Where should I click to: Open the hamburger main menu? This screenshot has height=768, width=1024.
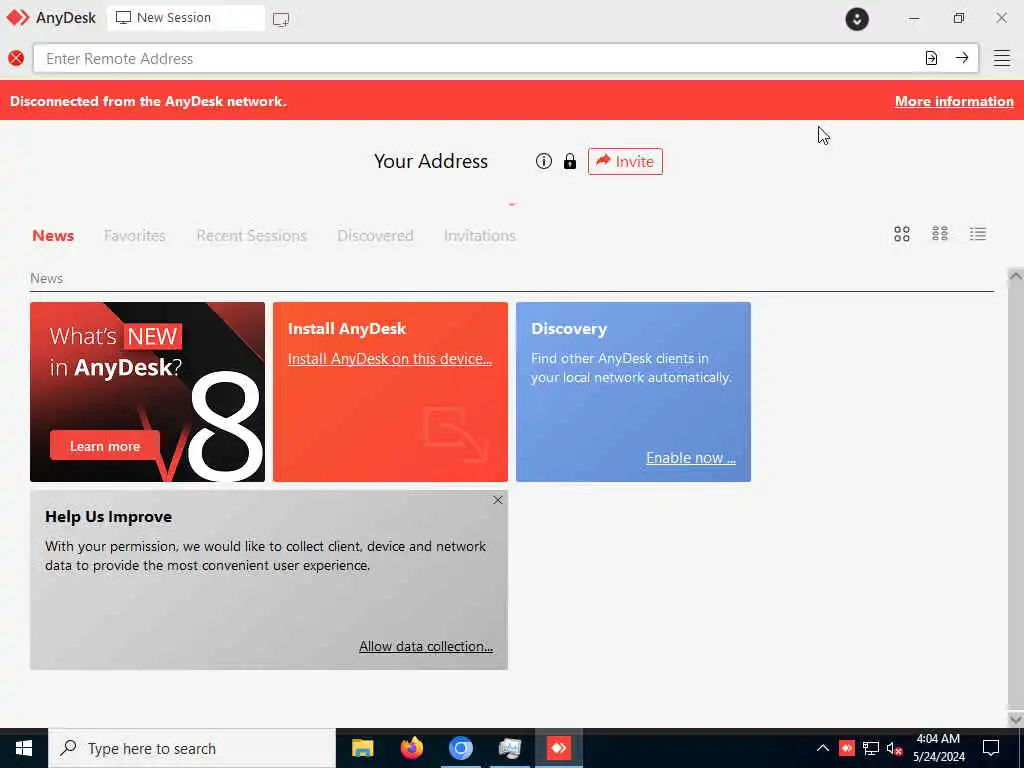click(1002, 58)
